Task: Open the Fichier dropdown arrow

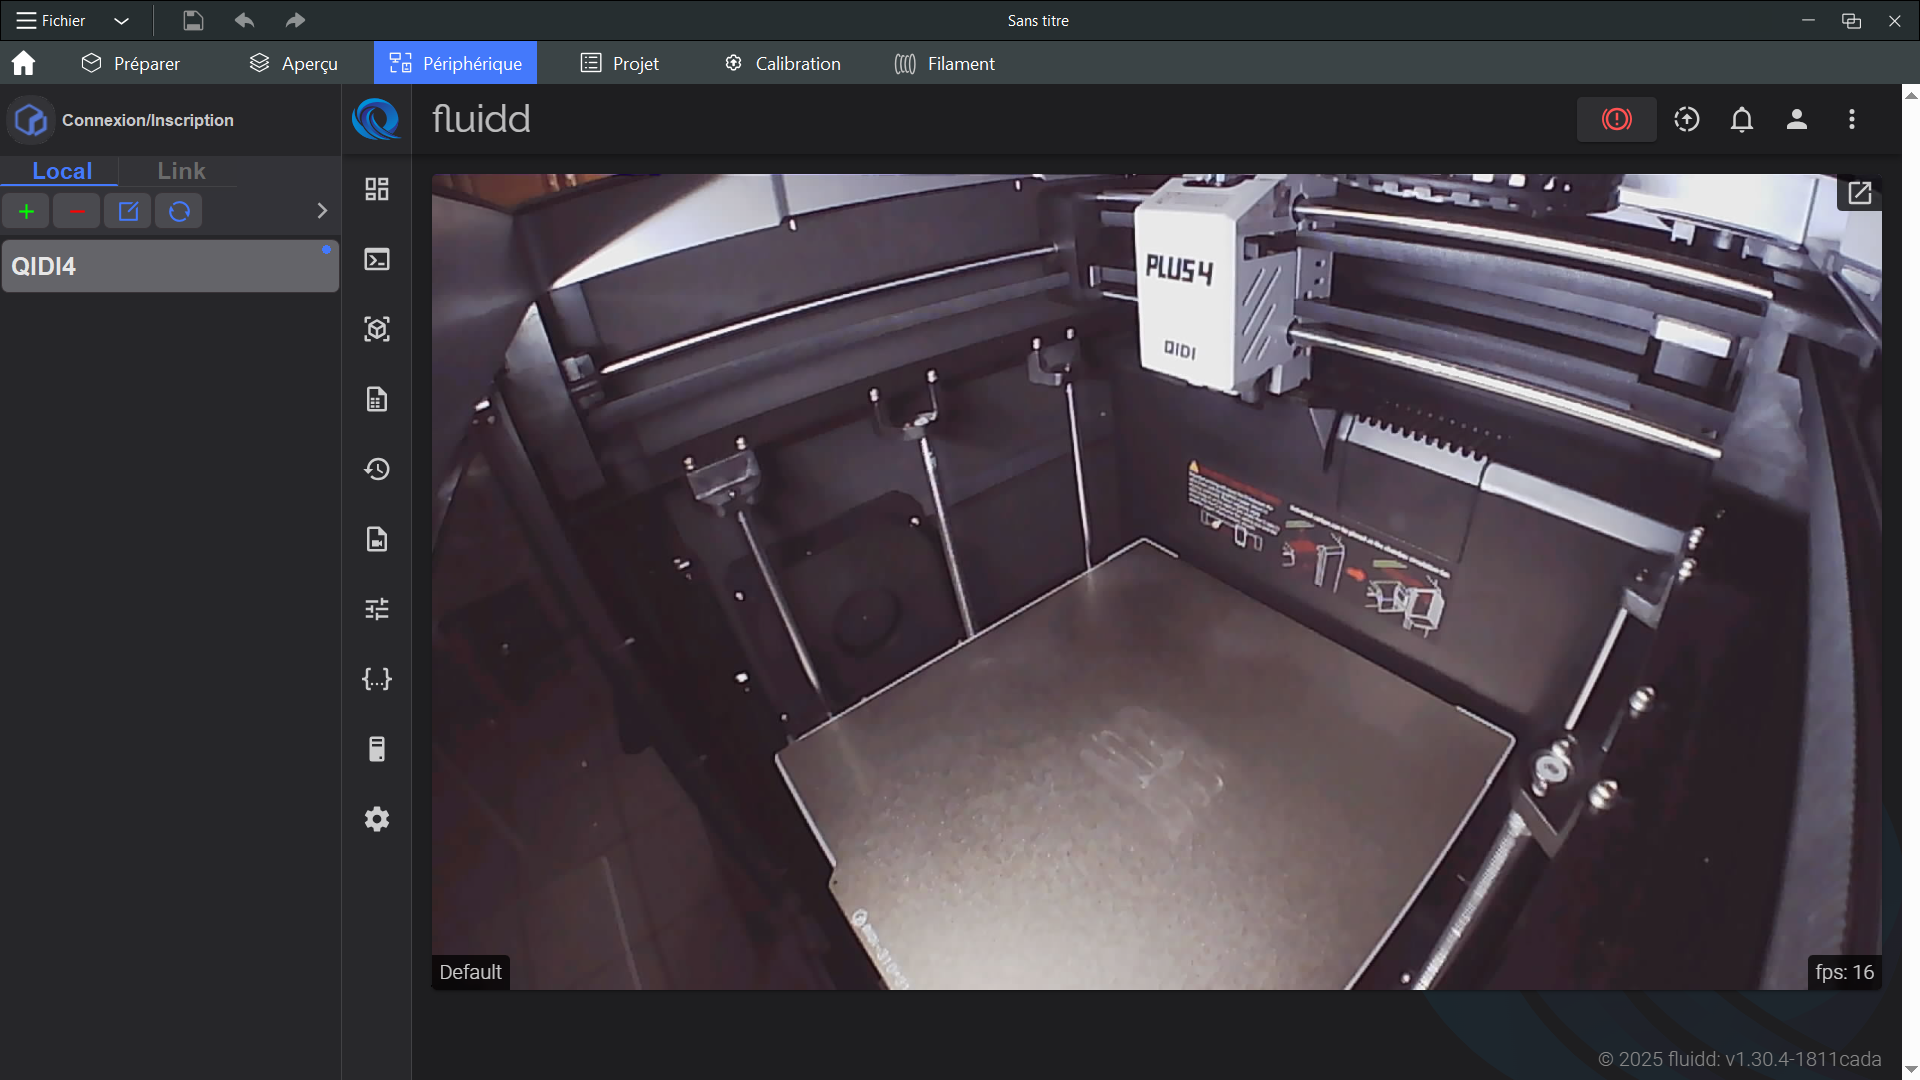Action: 121,21
